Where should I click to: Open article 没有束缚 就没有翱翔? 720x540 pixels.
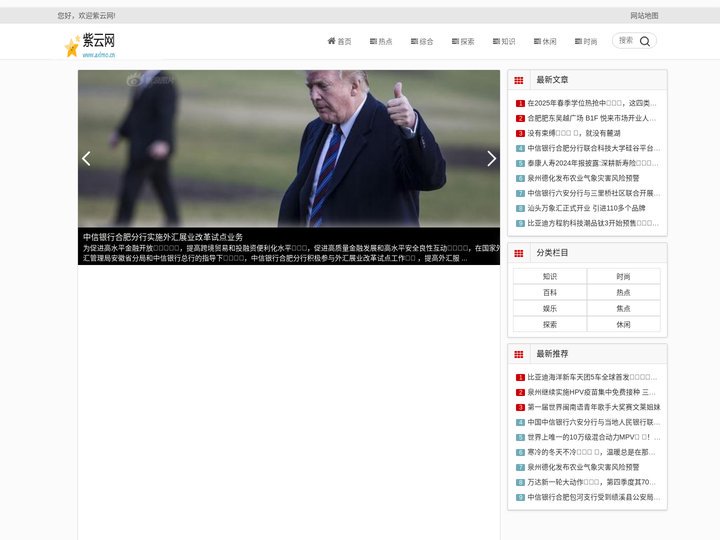[574, 133]
